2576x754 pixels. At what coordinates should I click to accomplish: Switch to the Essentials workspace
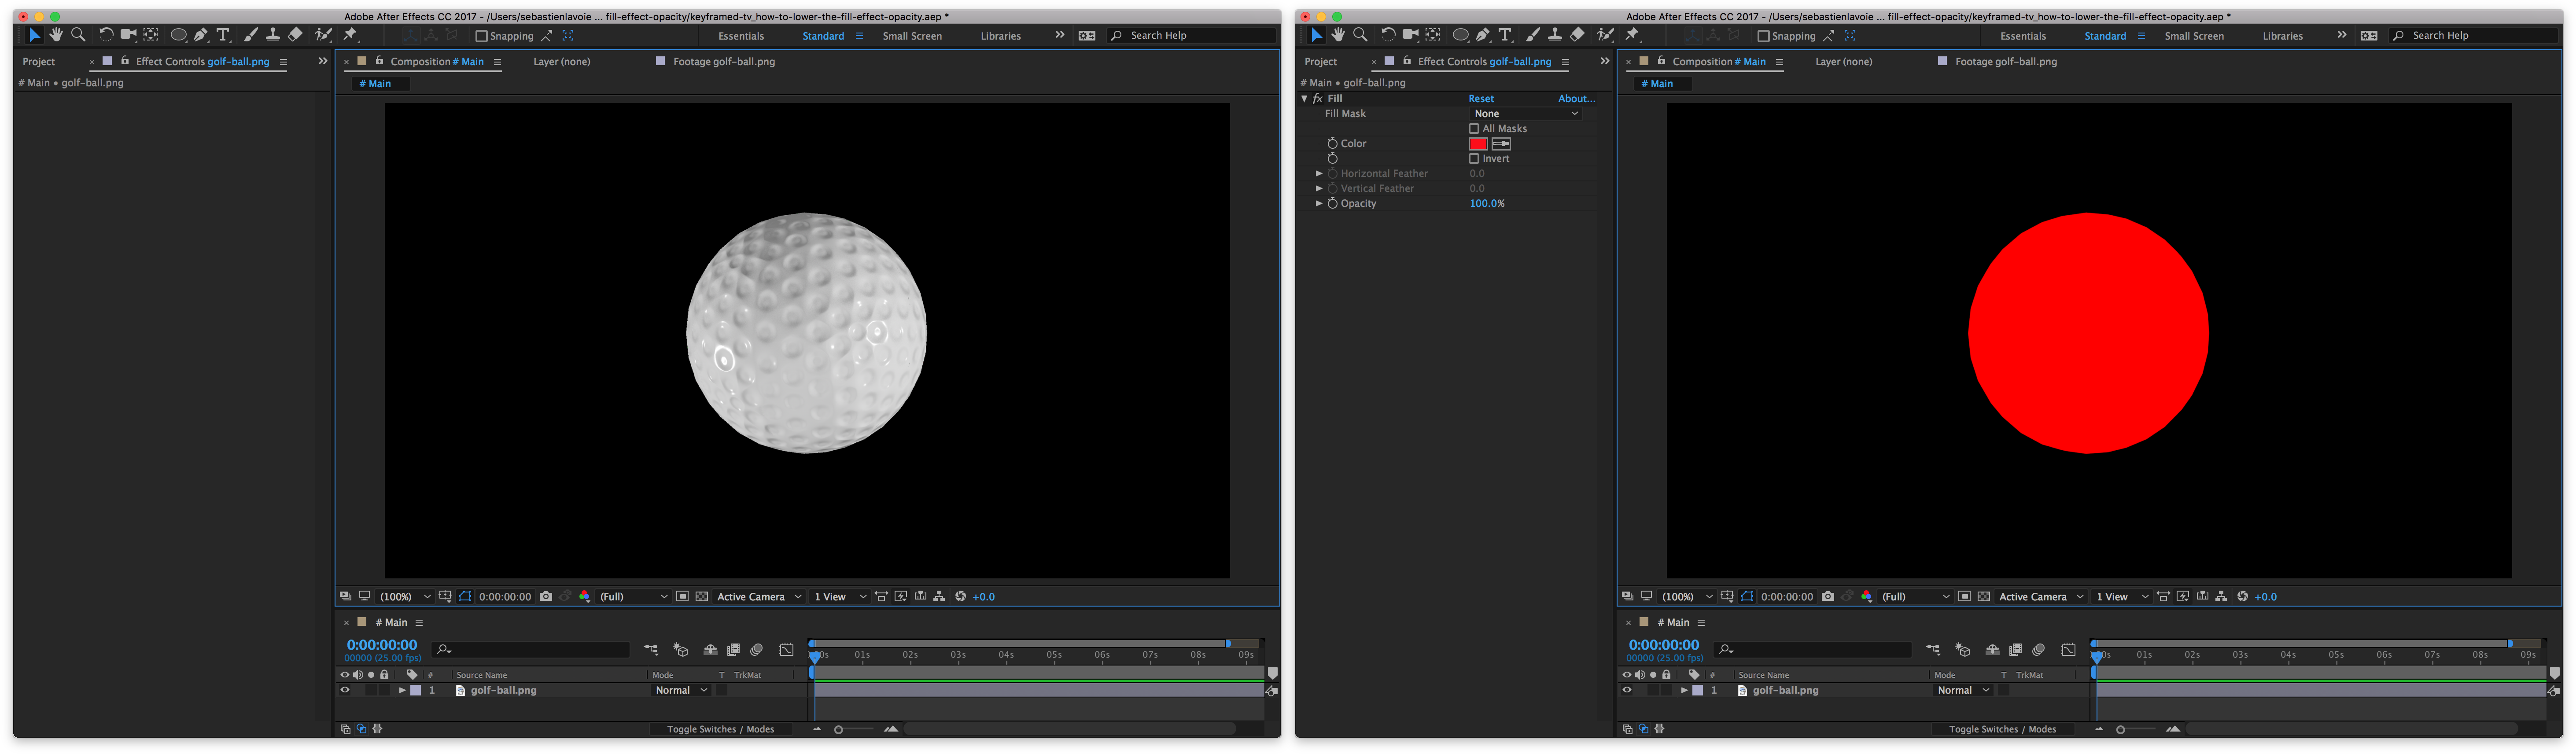(740, 35)
